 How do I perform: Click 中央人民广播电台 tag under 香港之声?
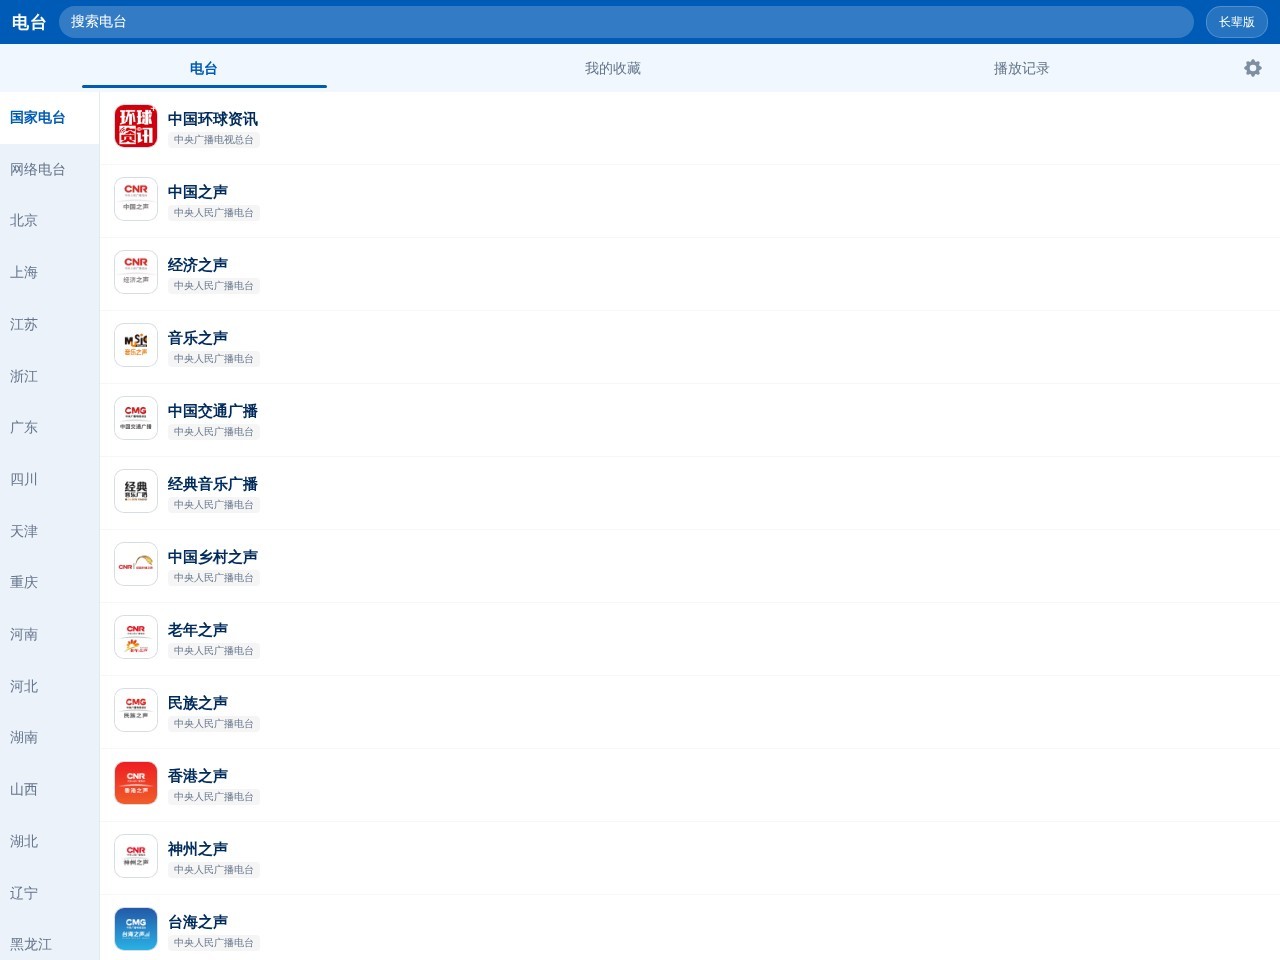[x=214, y=797]
